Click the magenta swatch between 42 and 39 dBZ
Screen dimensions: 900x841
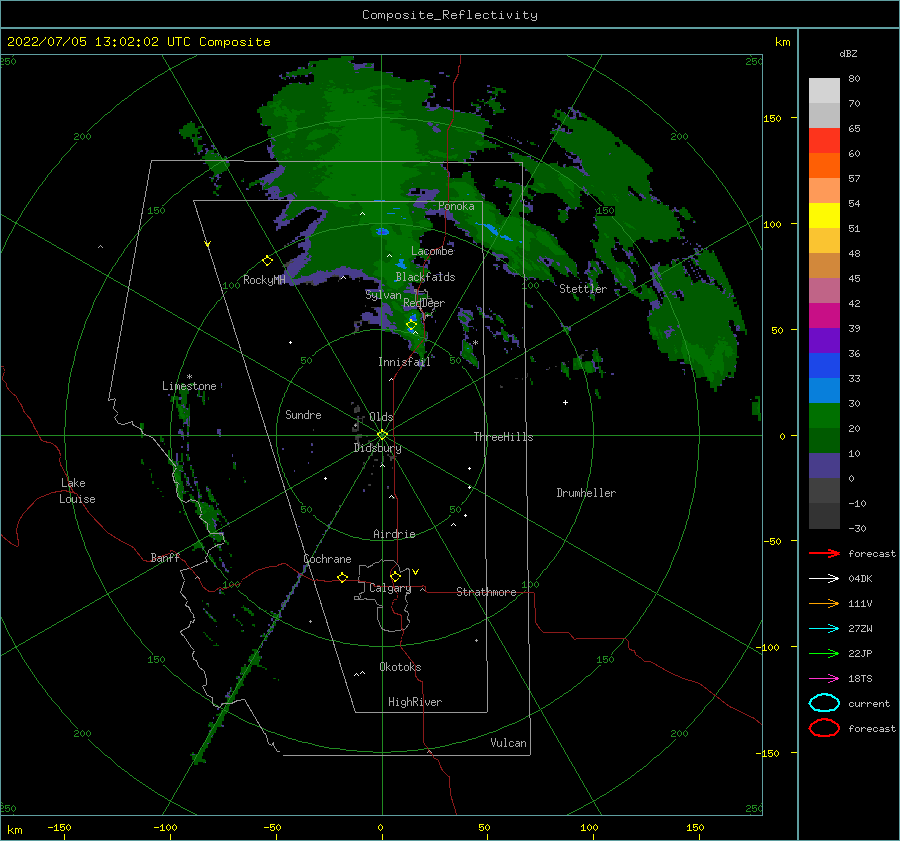(x=824, y=316)
